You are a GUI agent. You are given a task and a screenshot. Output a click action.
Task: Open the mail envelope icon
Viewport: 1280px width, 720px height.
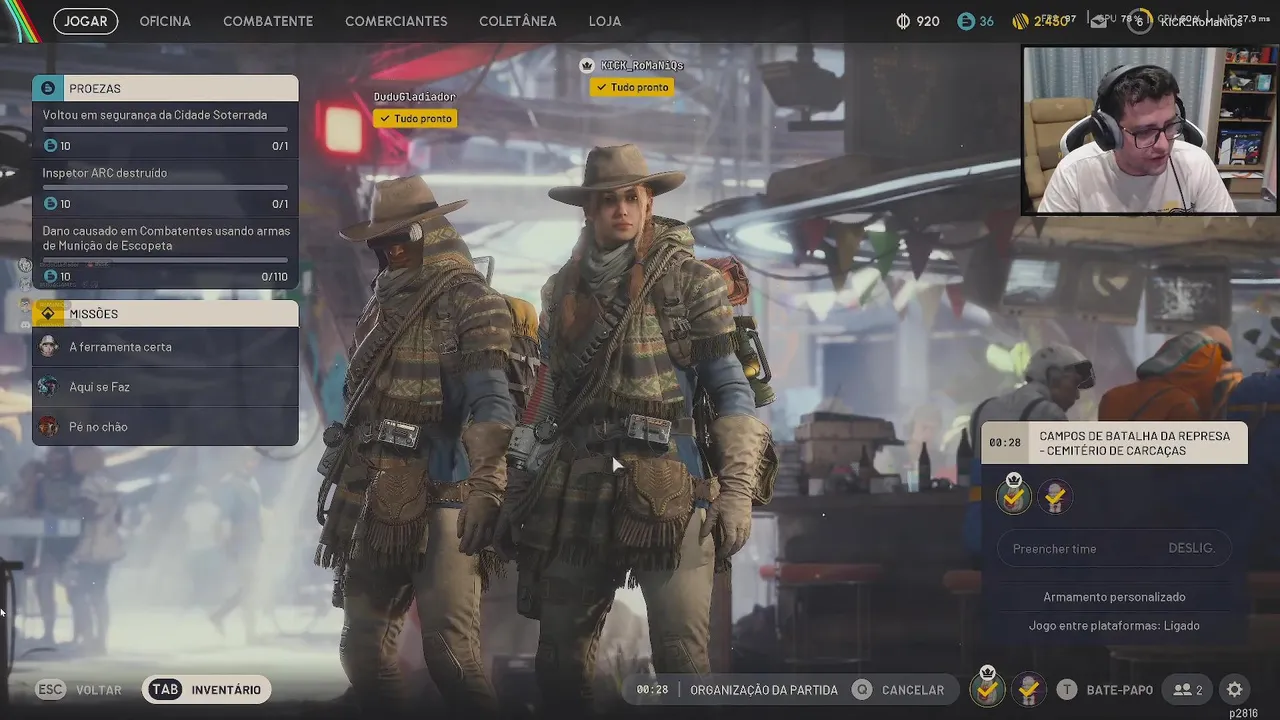1099,22
